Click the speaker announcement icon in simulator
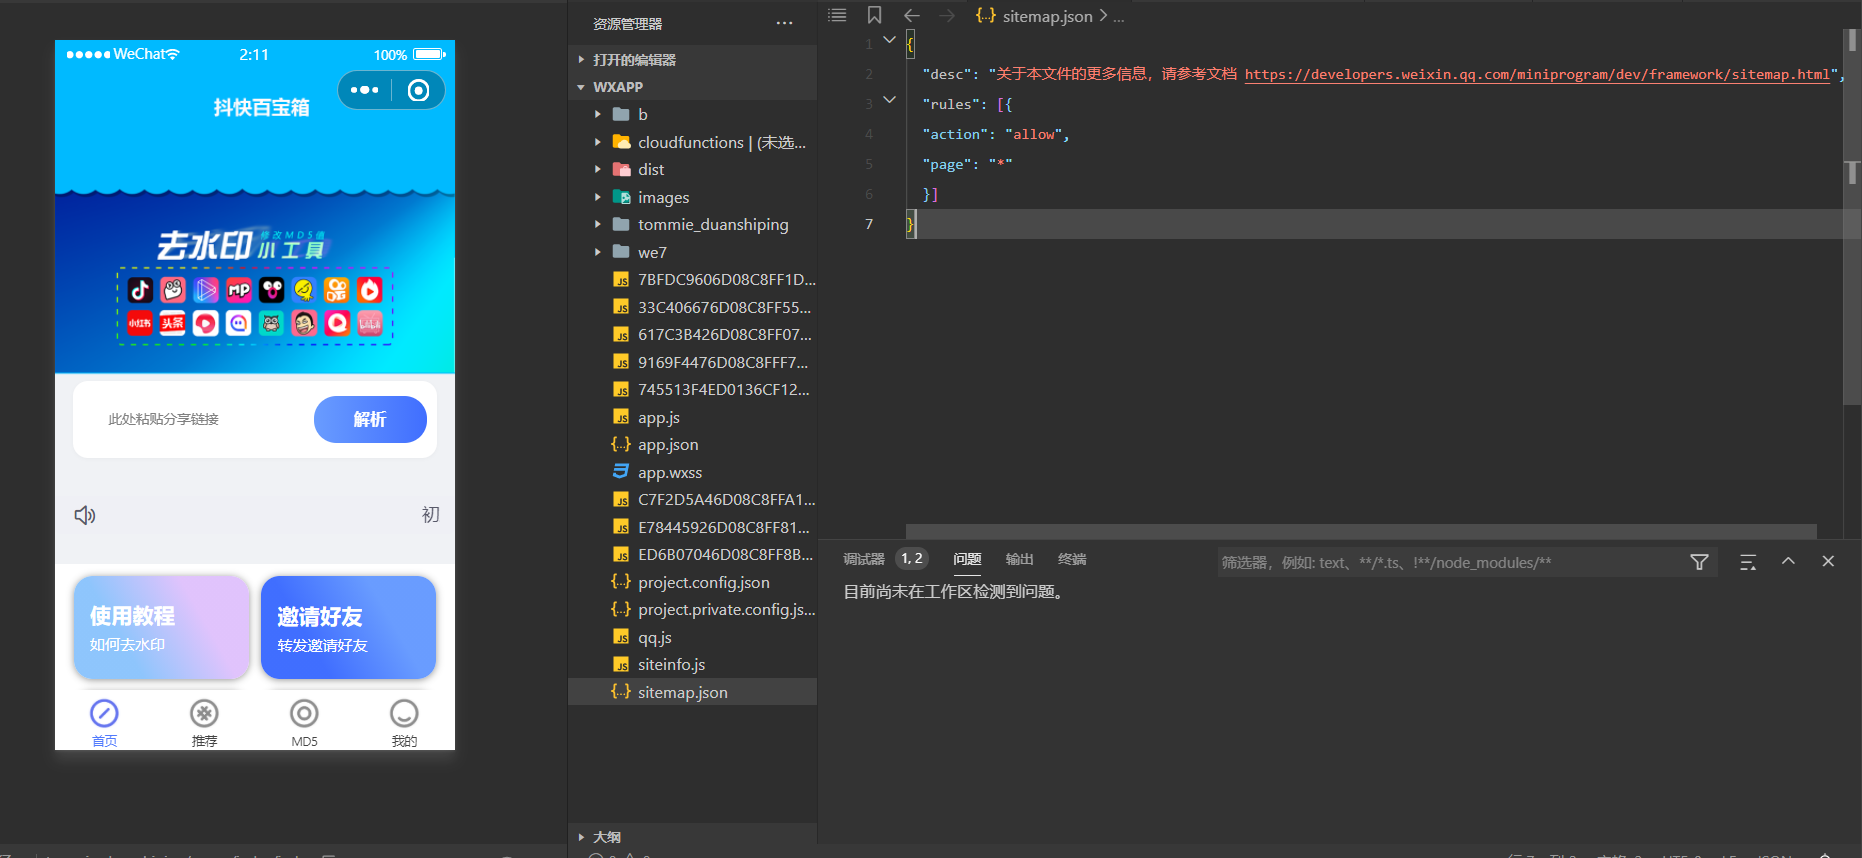 tap(85, 515)
